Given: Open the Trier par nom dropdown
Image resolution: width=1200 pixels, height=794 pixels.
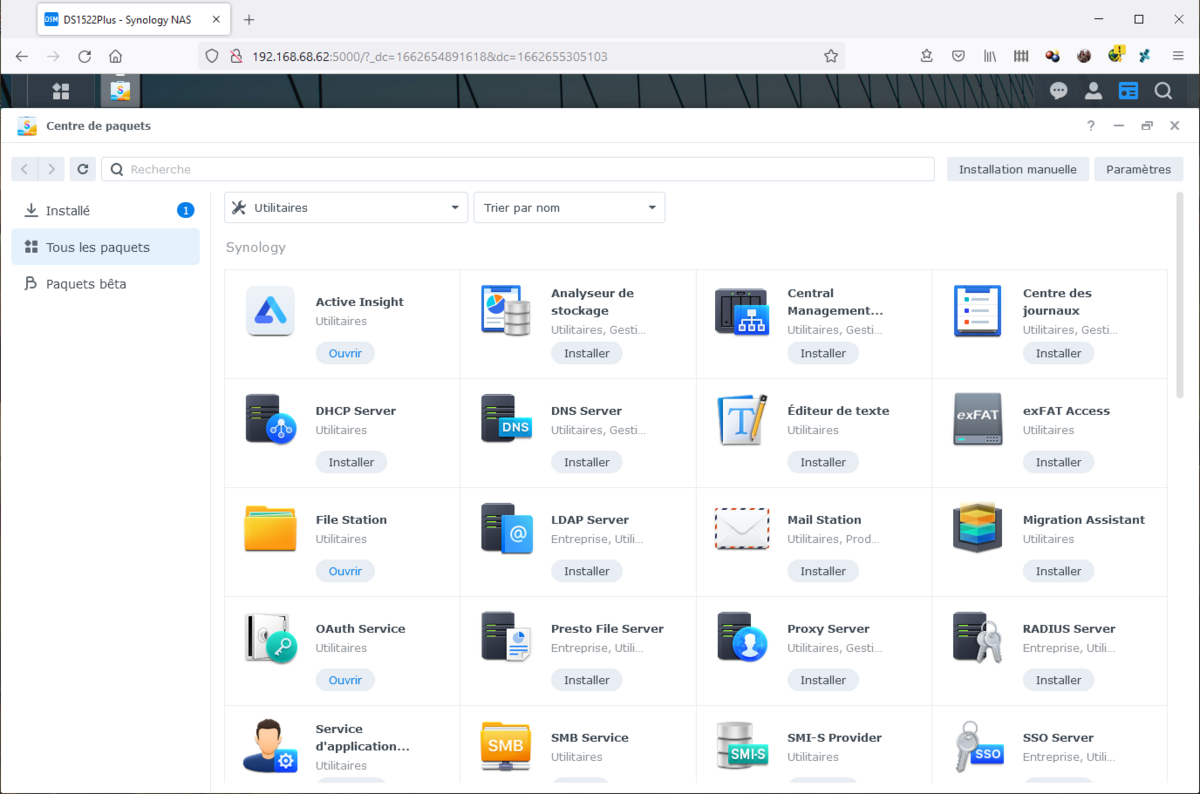Looking at the screenshot, I should (569, 208).
